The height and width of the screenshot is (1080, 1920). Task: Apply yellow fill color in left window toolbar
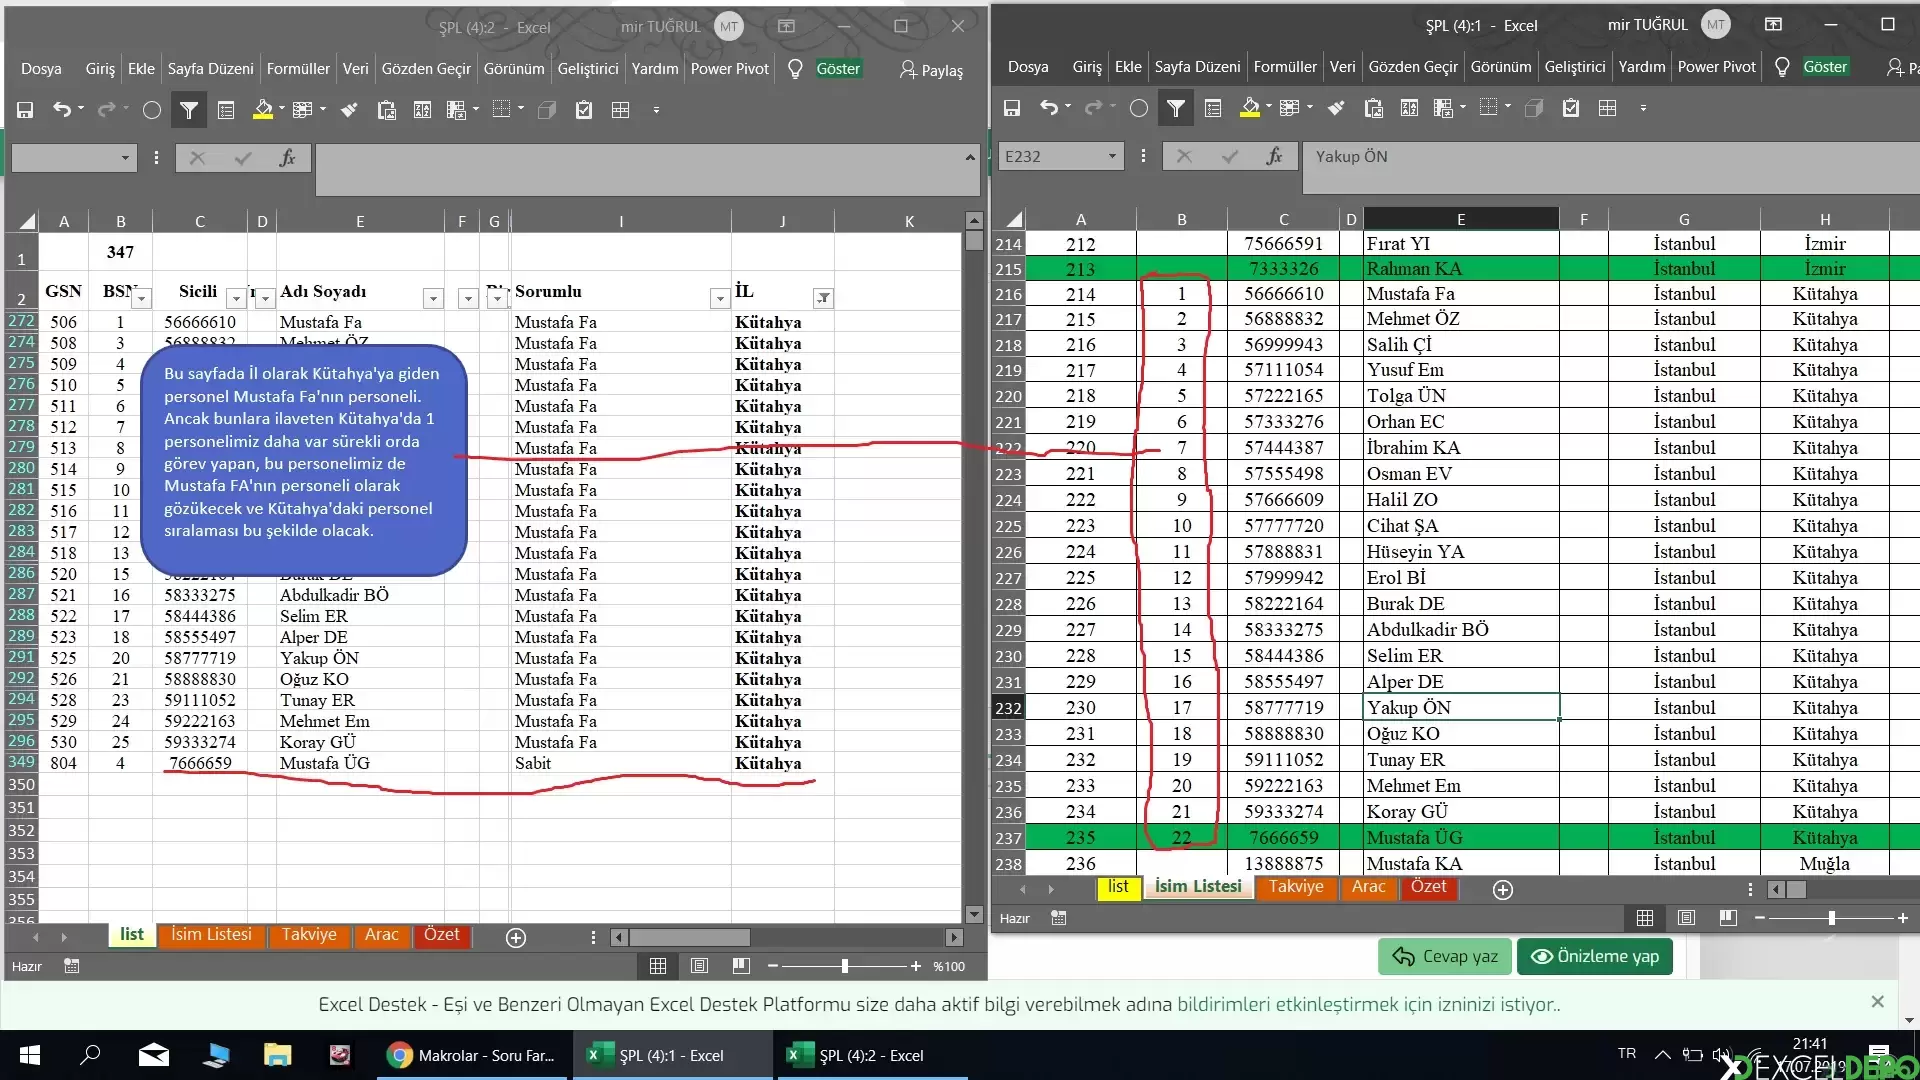pos(262,110)
